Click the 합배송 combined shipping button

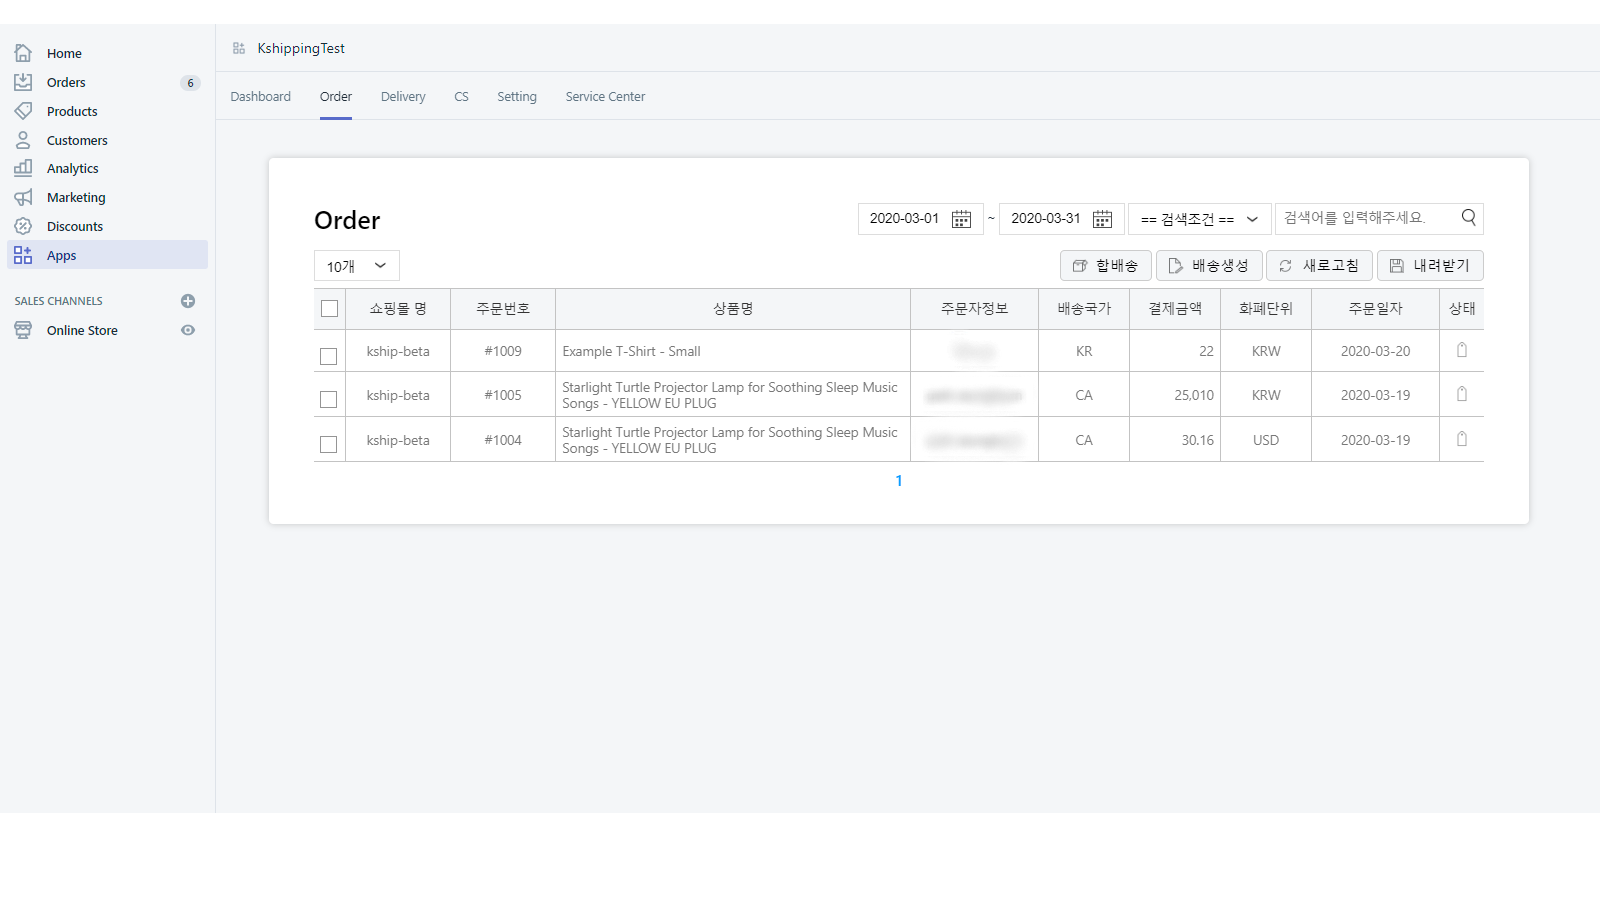click(1106, 265)
